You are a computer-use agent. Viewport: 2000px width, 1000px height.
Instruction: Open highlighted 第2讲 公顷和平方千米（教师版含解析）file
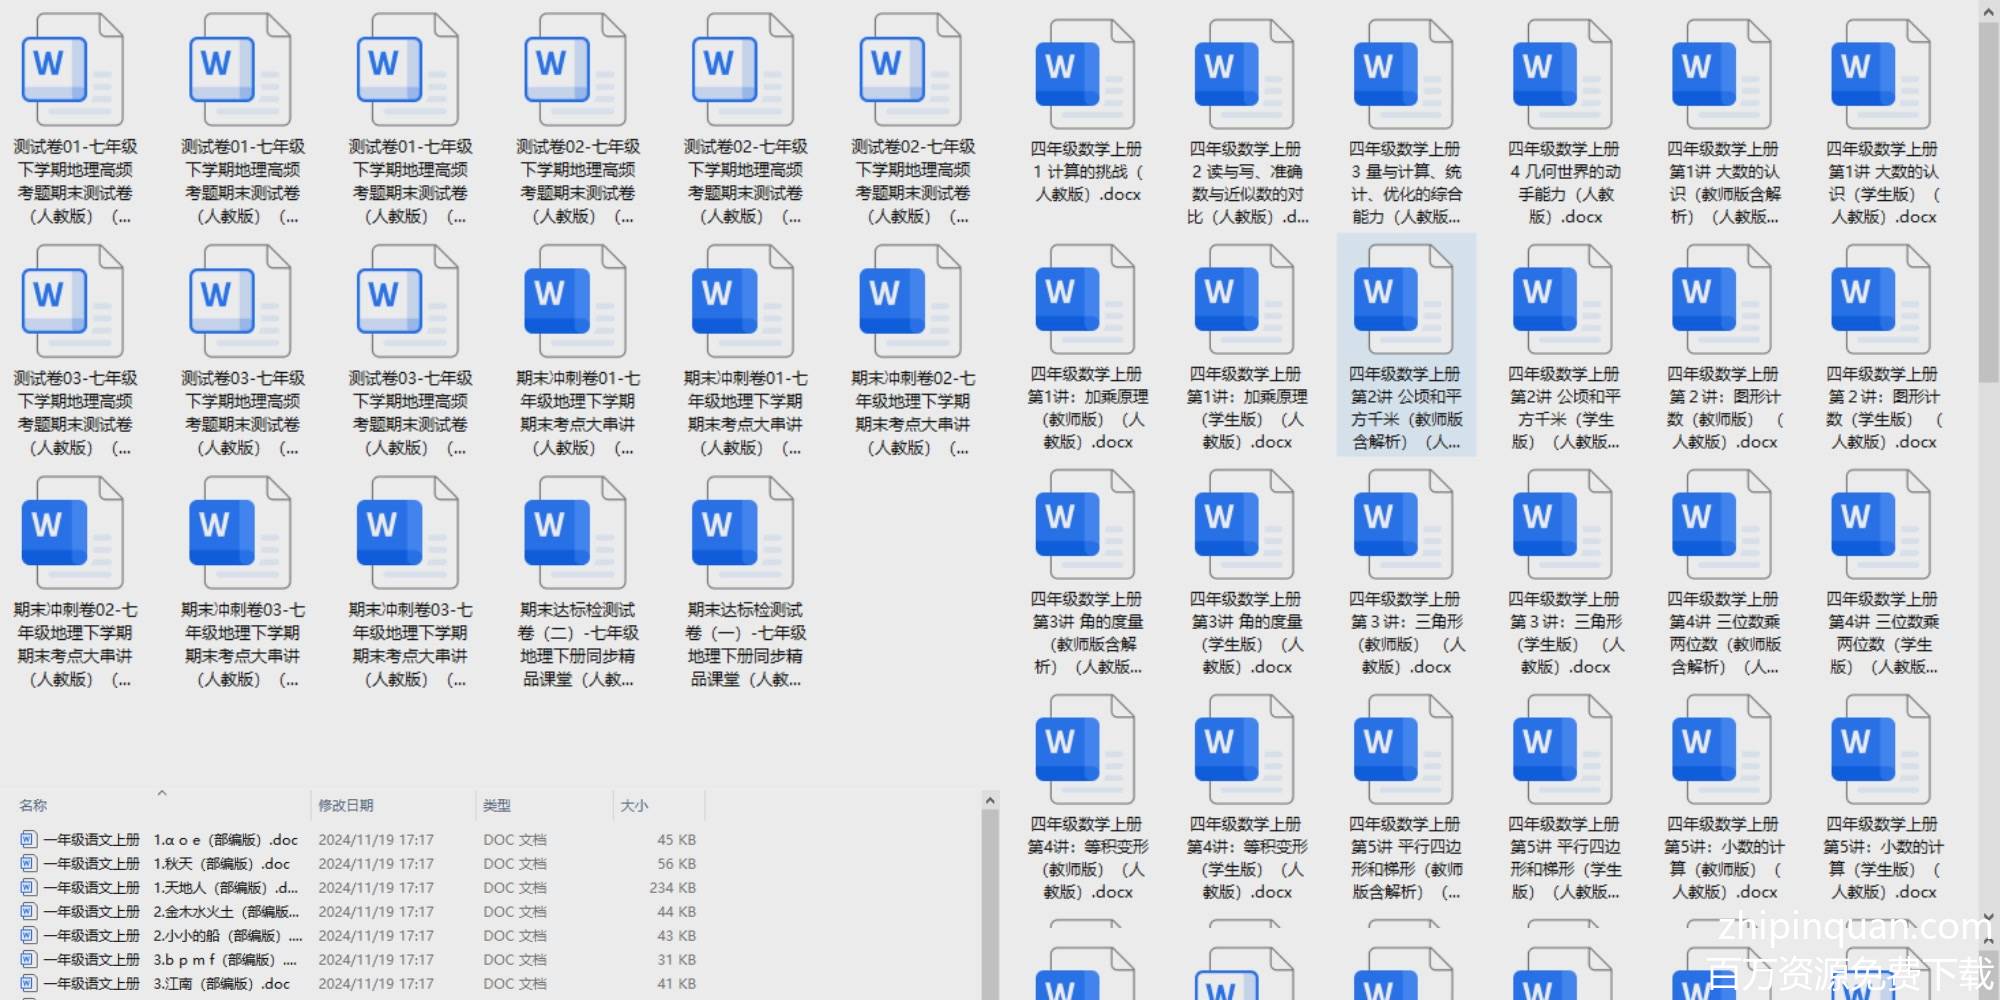[x=1404, y=300]
